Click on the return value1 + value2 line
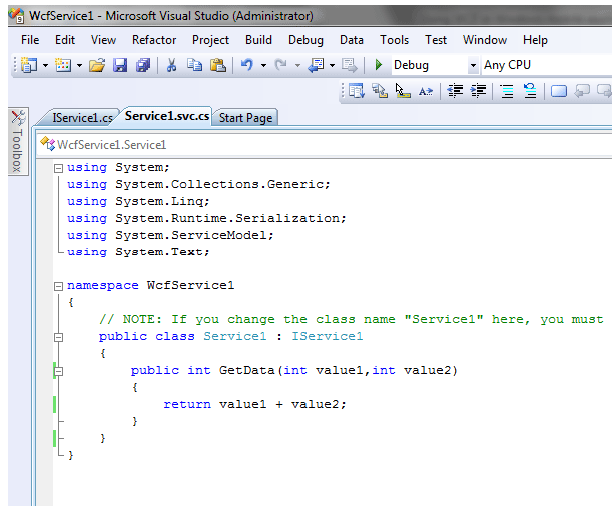The image size is (612, 506). [x=254, y=404]
